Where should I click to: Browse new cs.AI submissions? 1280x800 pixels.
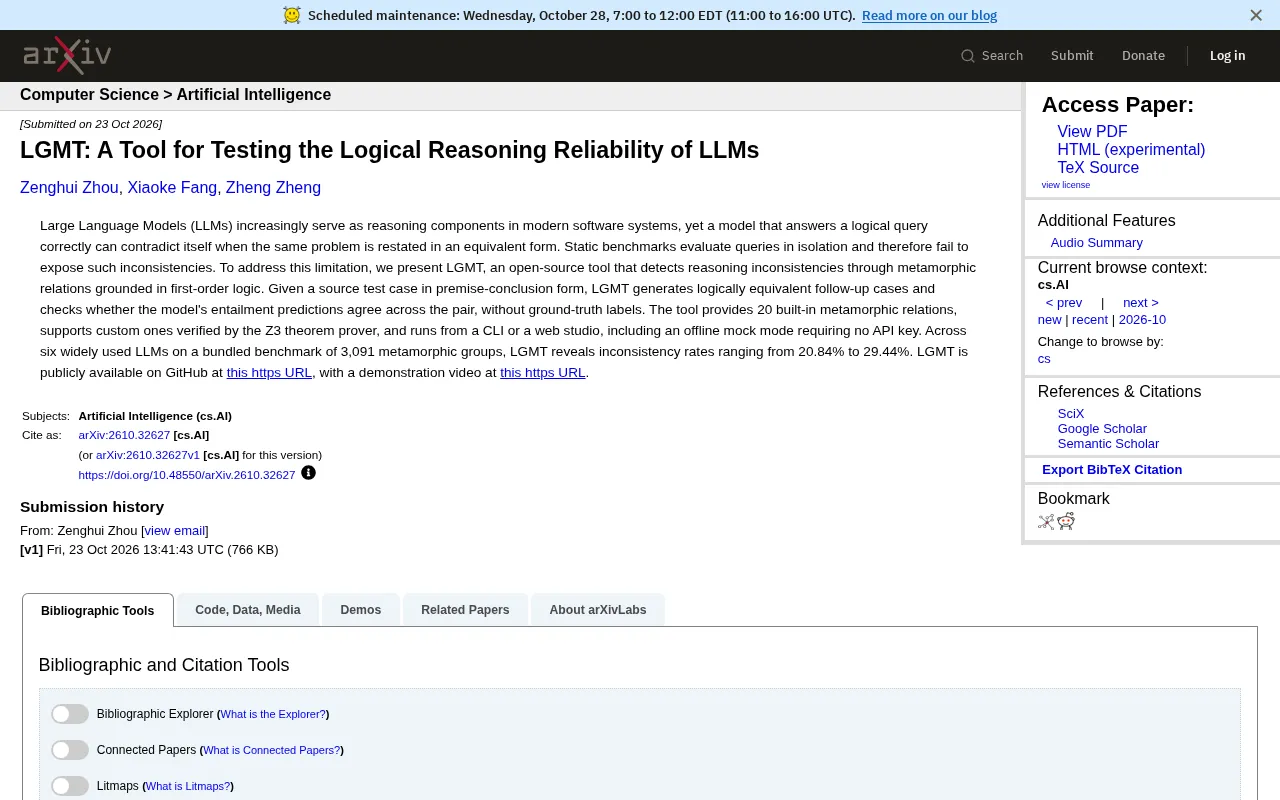click(1049, 320)
